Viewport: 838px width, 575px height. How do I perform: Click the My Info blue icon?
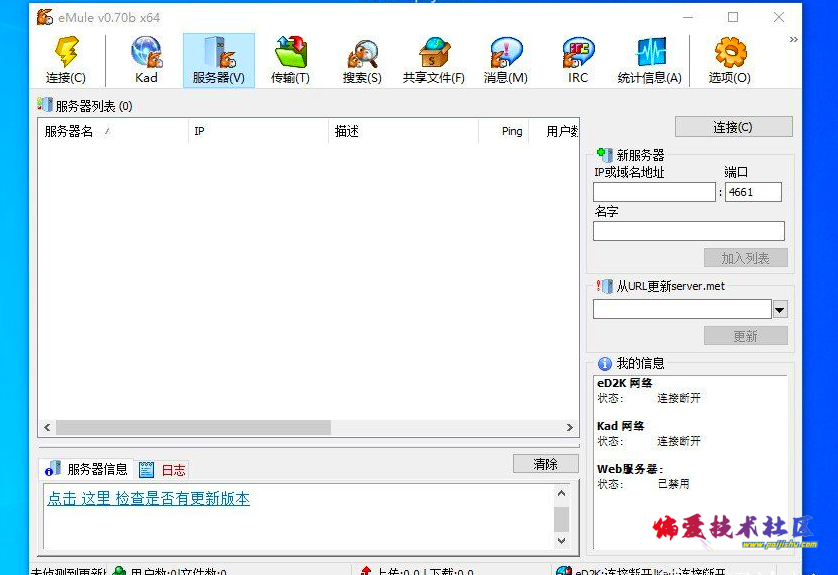(604, 364)
